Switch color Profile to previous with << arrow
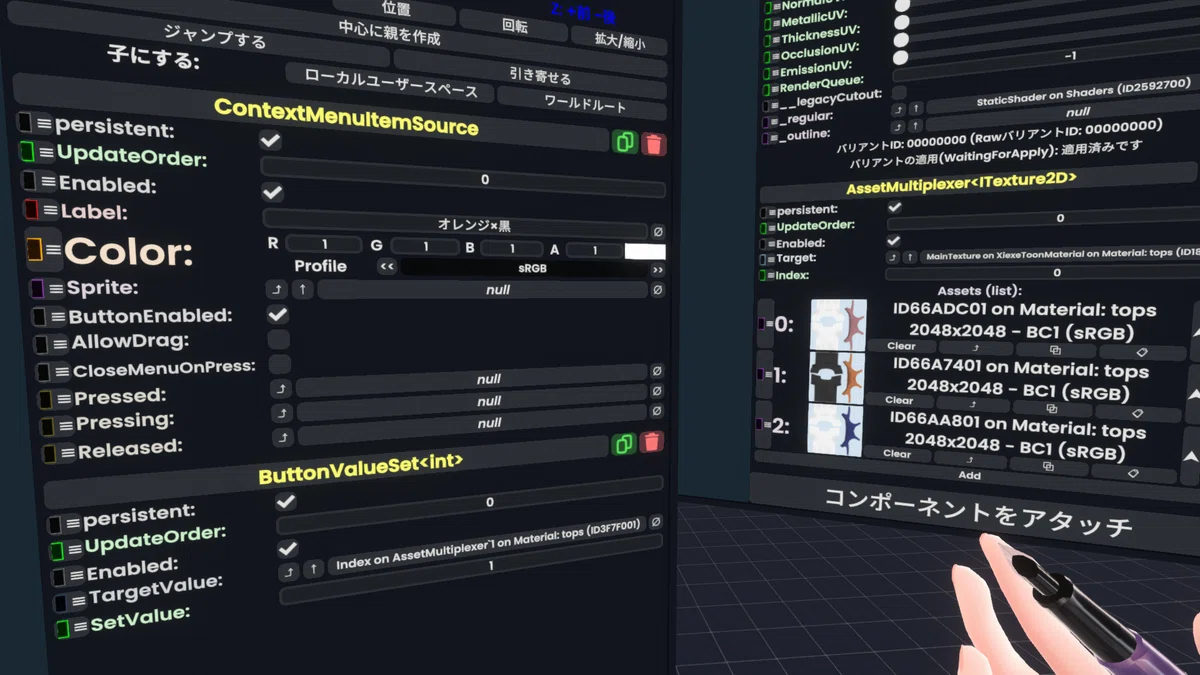The width and height of the screenshot is (1200, 675). click(x=386, y=267)
